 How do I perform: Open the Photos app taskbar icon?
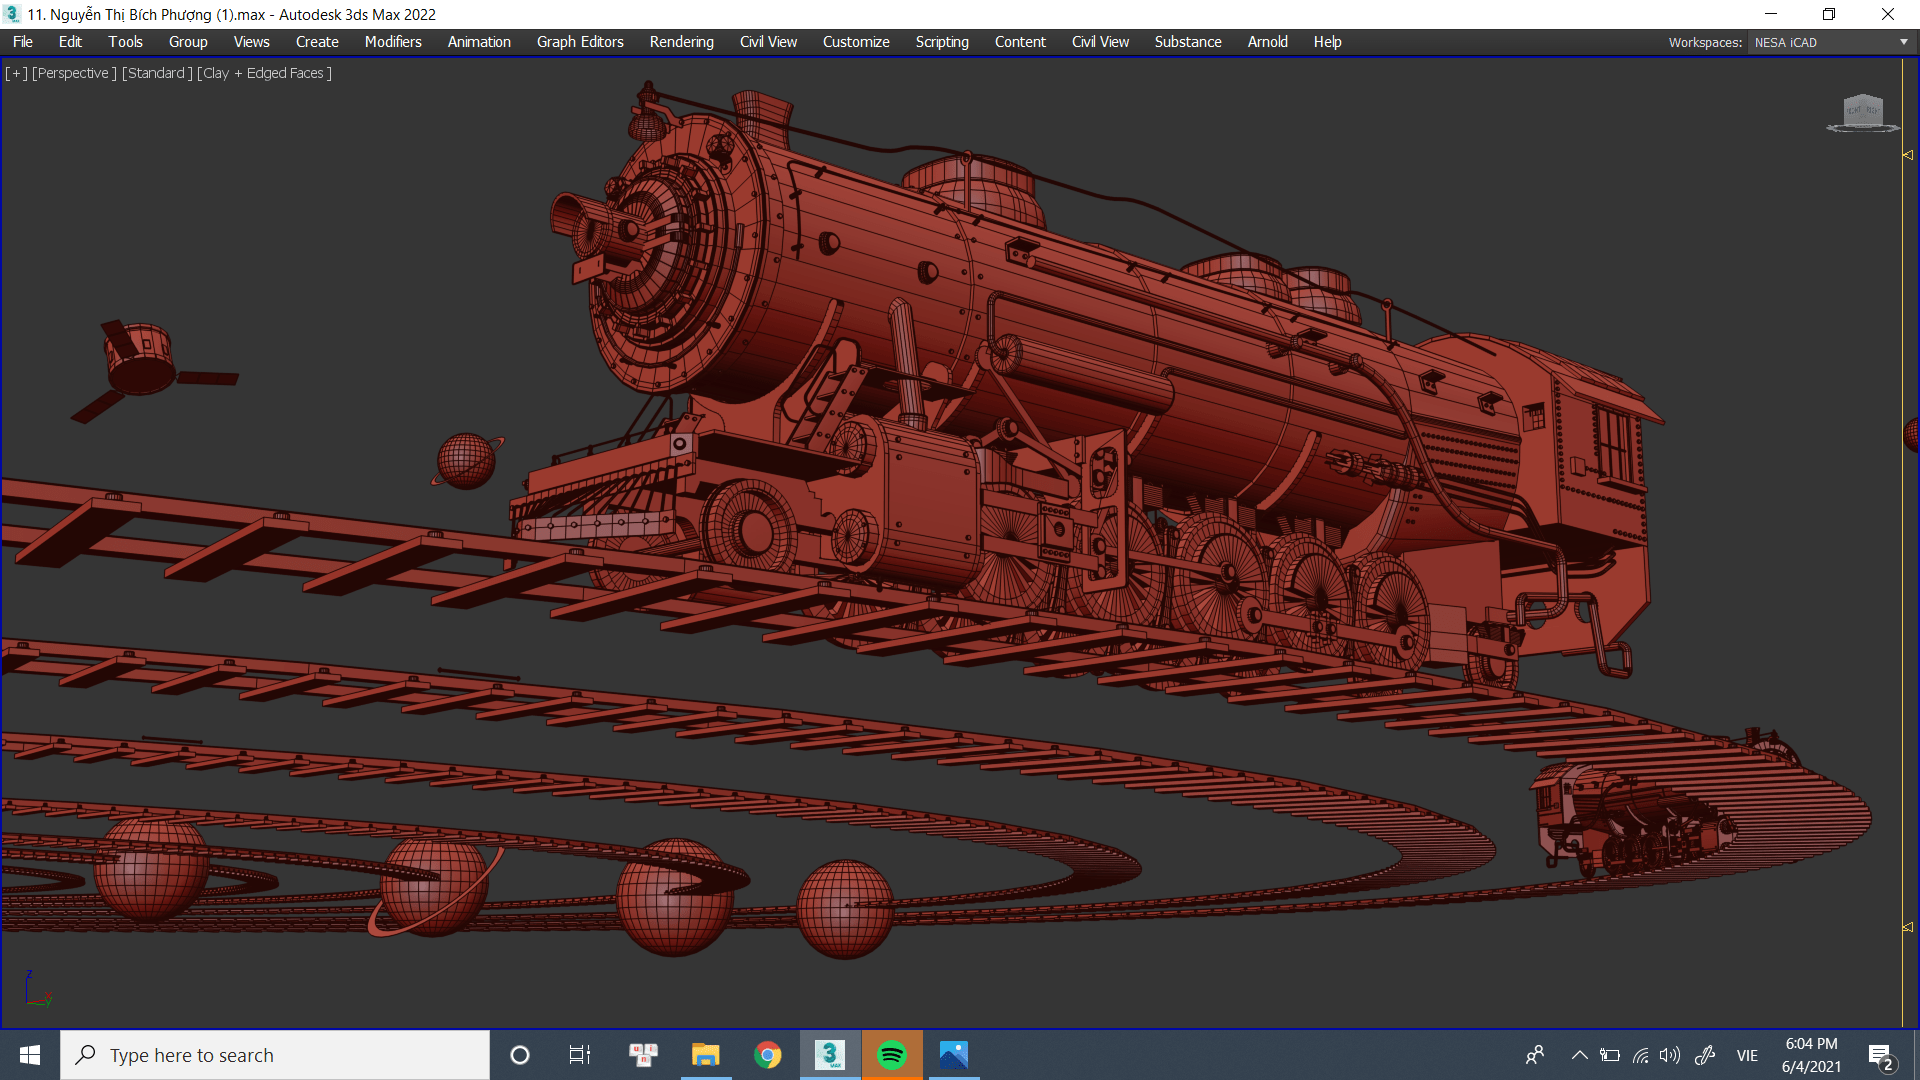(x=953, y=1055)
